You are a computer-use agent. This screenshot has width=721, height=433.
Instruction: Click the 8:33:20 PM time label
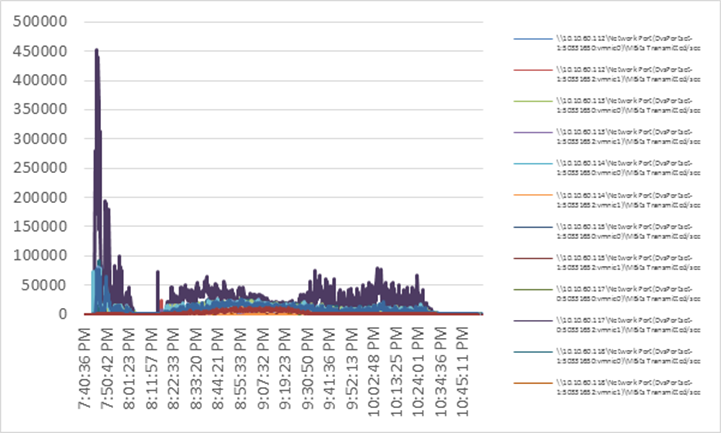[195, 368]
